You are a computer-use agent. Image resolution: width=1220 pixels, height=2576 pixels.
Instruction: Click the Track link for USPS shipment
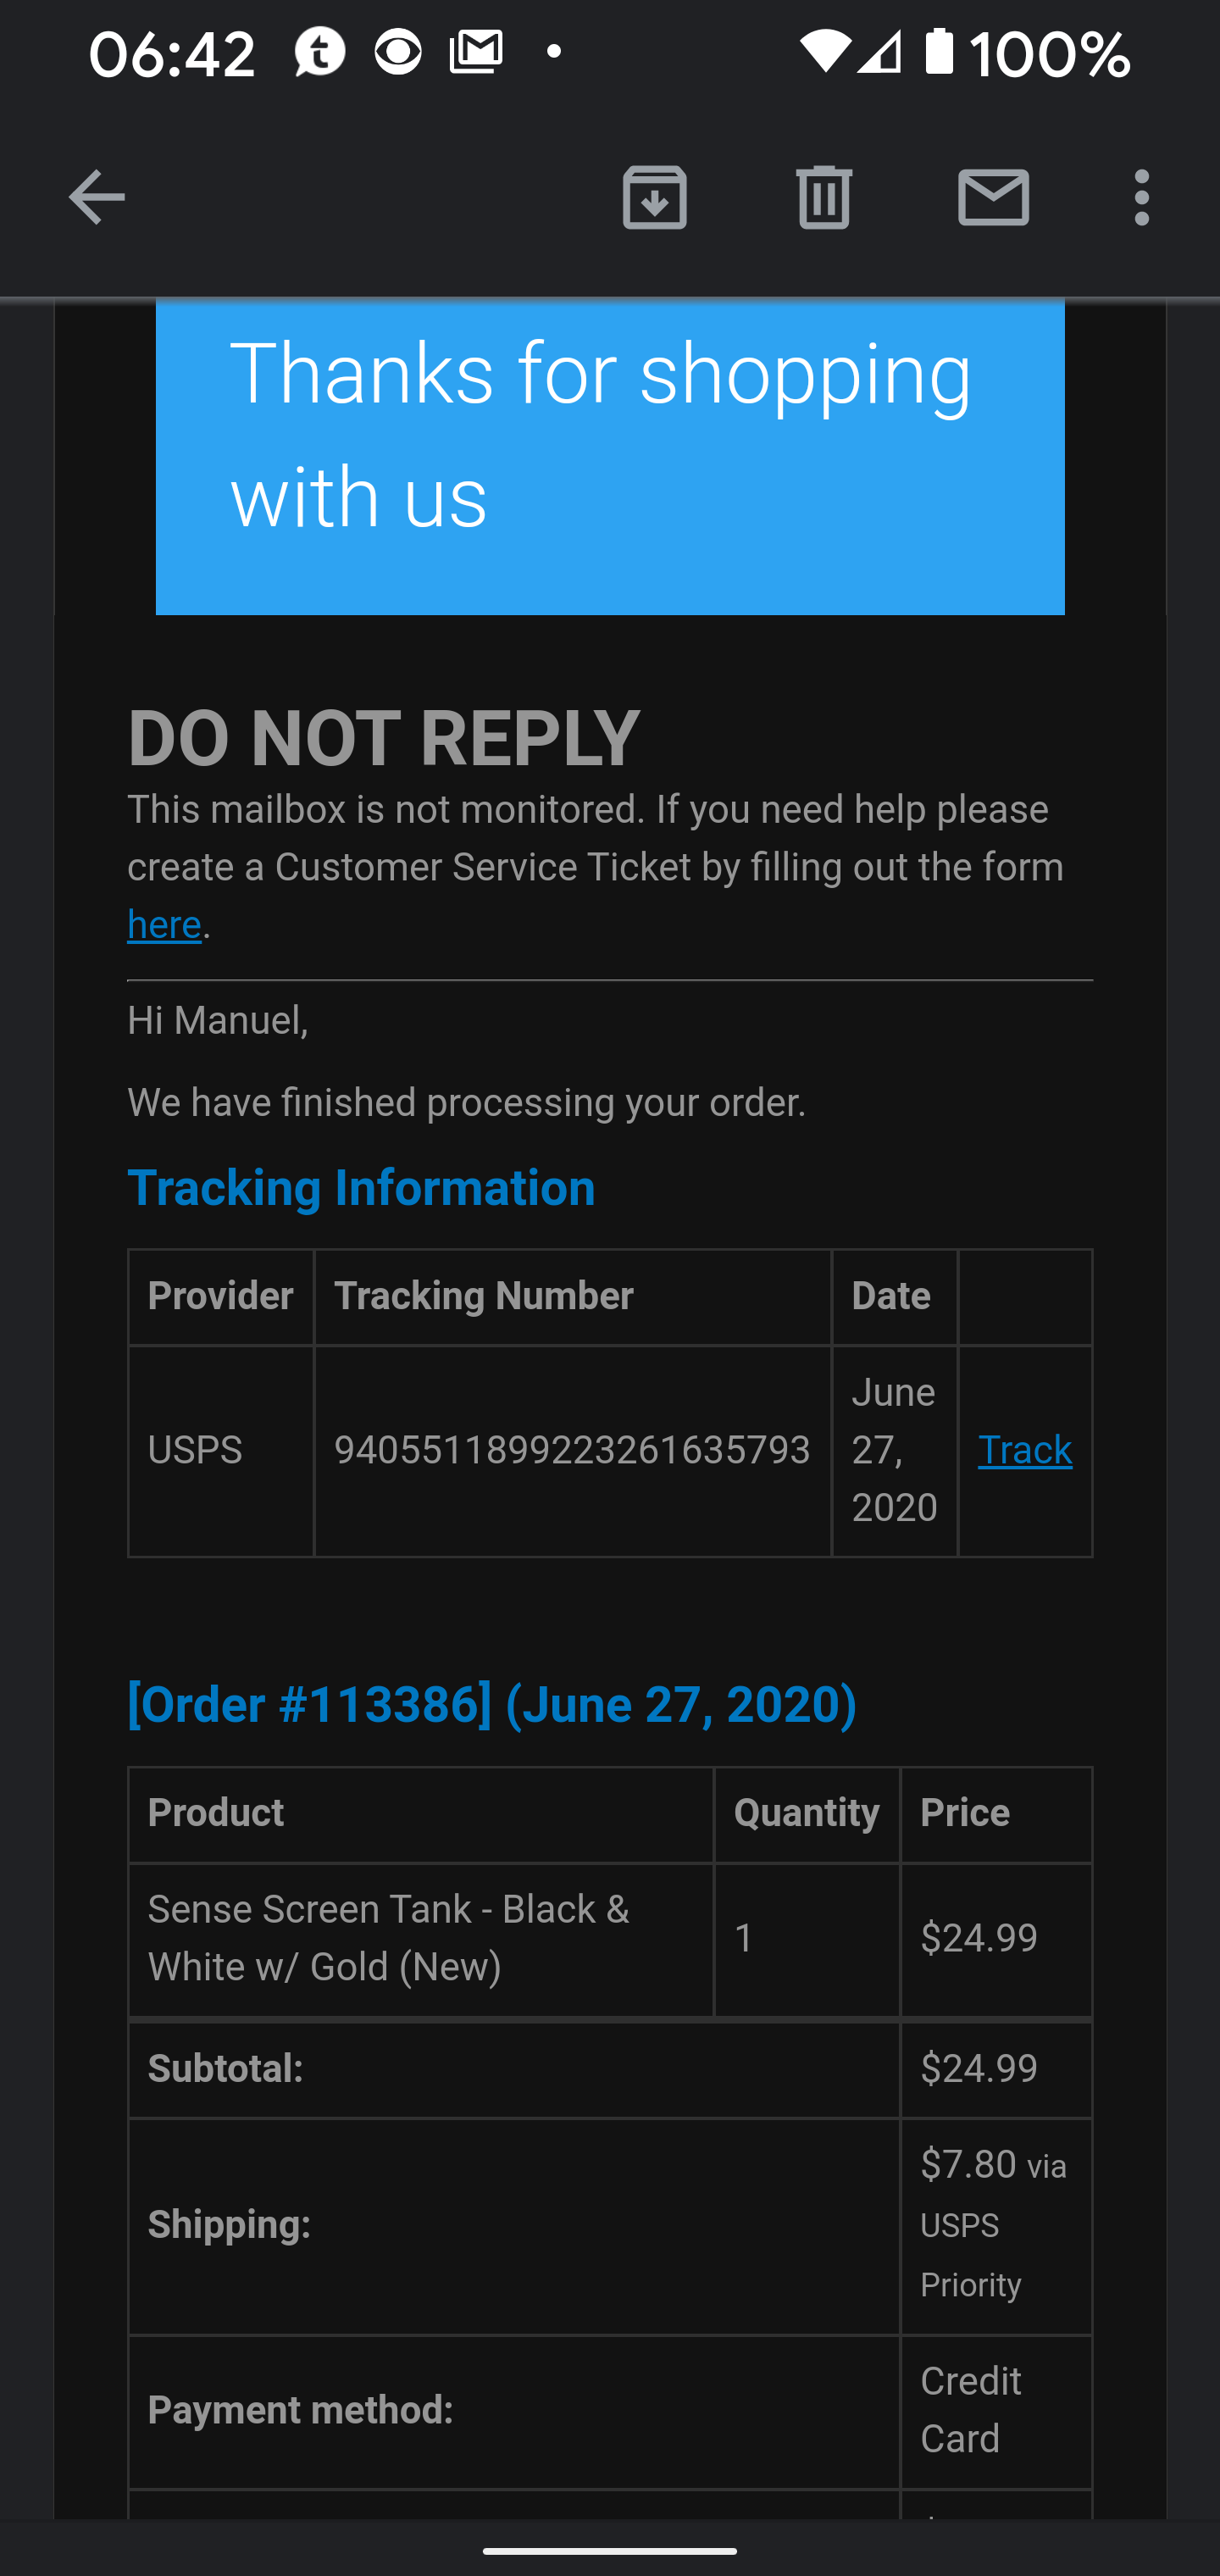tap(1024, 1451)
